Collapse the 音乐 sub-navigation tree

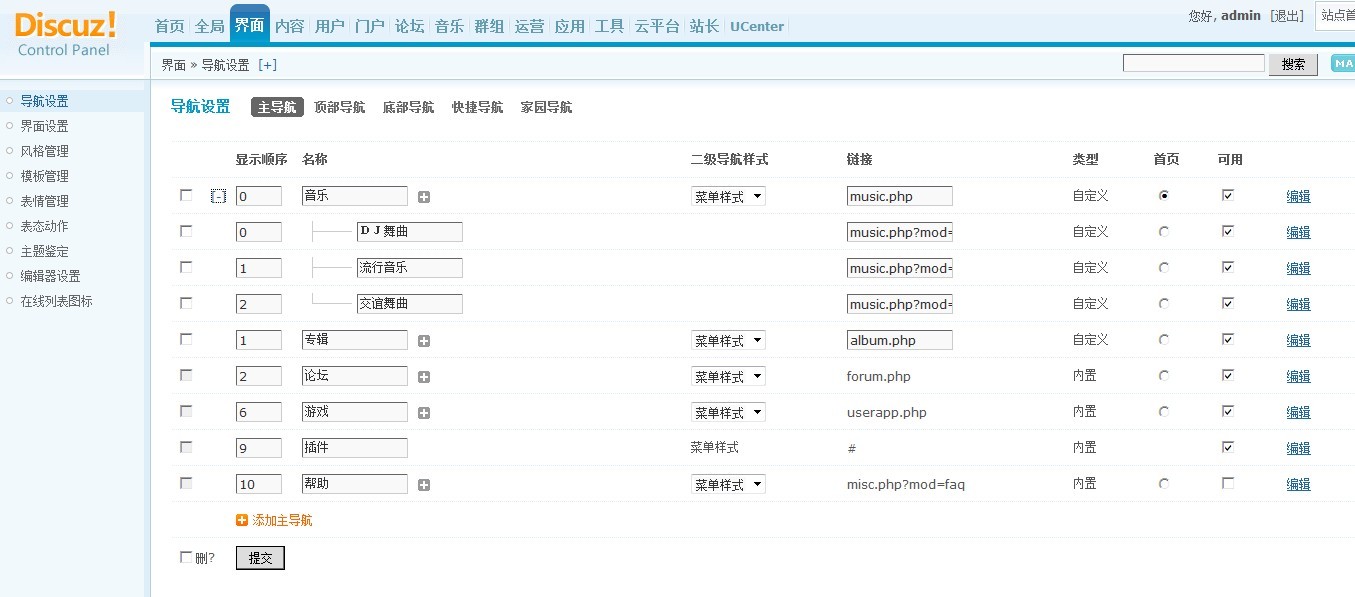point(218,196)
